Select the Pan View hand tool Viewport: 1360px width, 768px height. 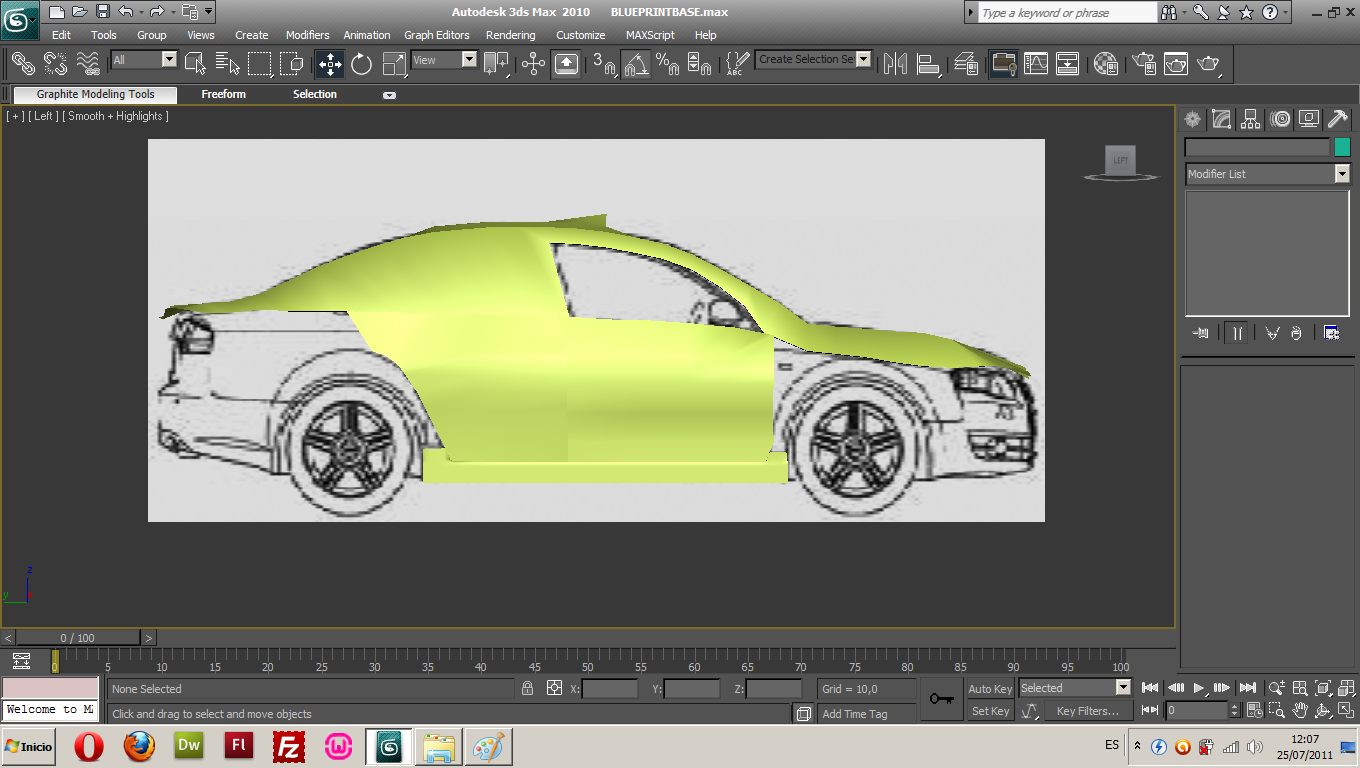pyautogui.click(x=1300, y=710)
